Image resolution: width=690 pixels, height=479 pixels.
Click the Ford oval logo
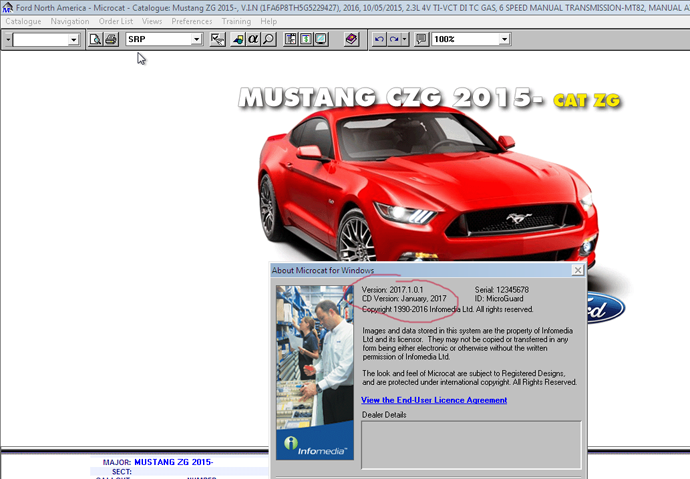click(x=606, y=308)
